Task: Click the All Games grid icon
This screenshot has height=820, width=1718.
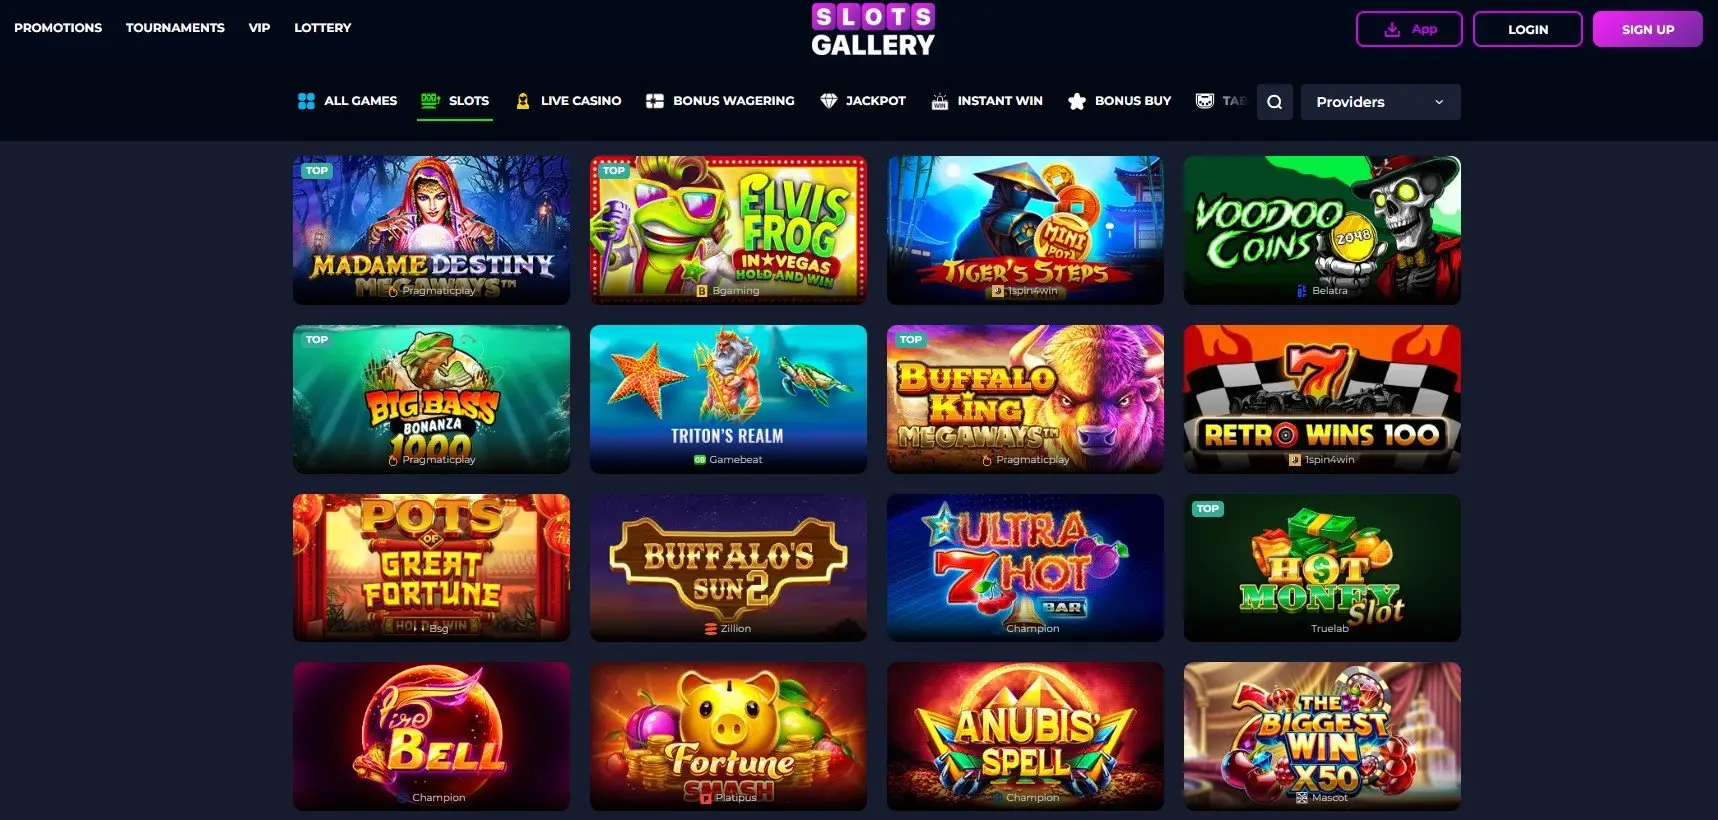Action: (306, 101)
